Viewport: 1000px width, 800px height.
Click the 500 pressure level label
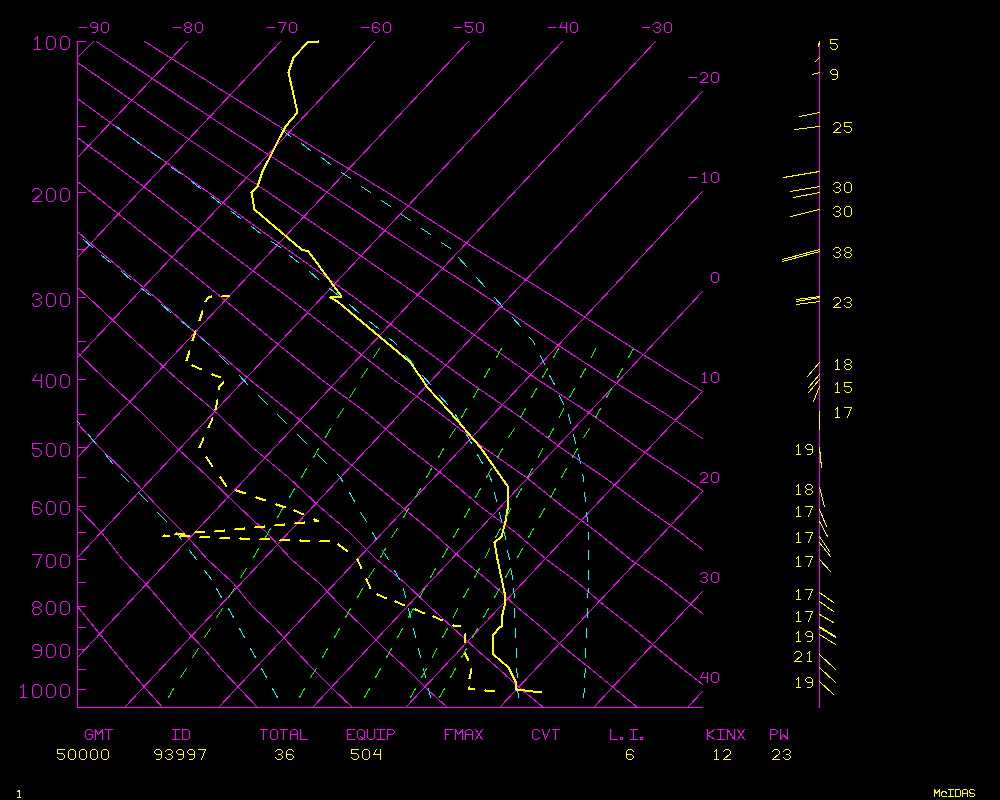[x=50, y=450]
